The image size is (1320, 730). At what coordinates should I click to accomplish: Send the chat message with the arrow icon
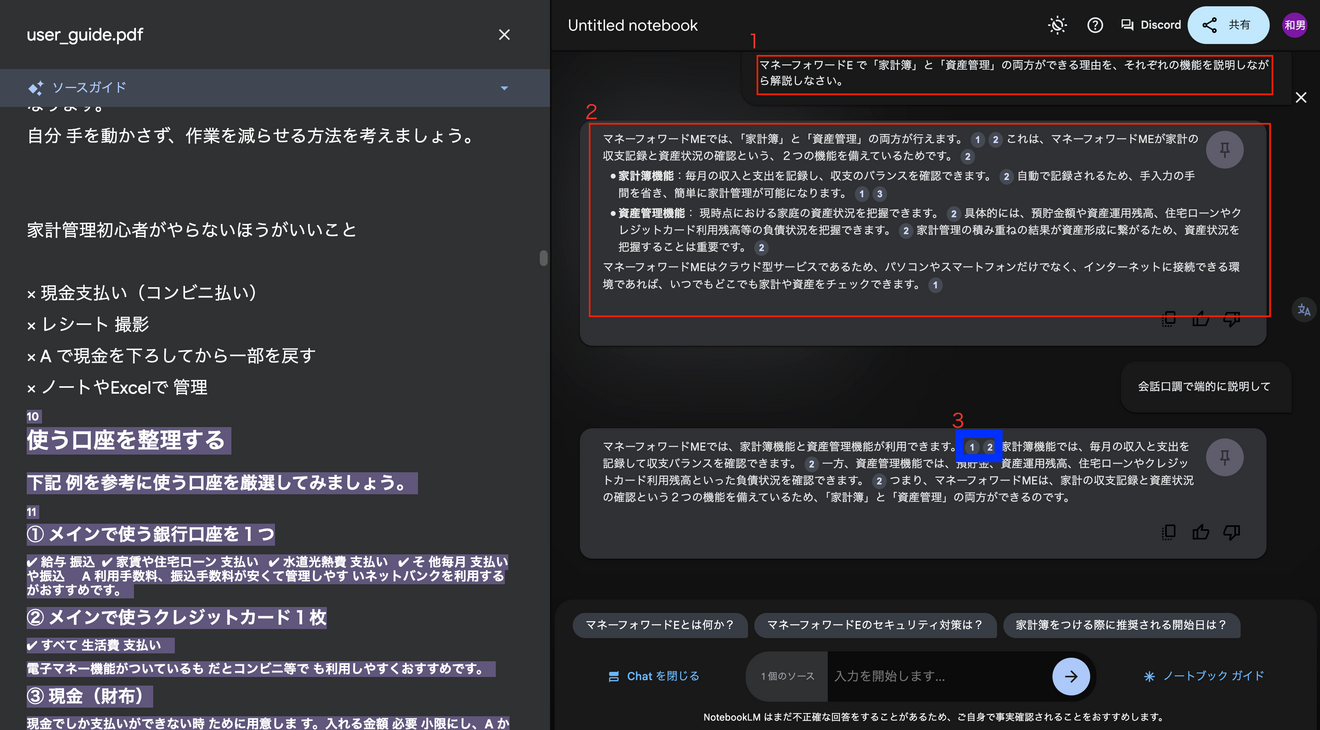click(1071, 676)
